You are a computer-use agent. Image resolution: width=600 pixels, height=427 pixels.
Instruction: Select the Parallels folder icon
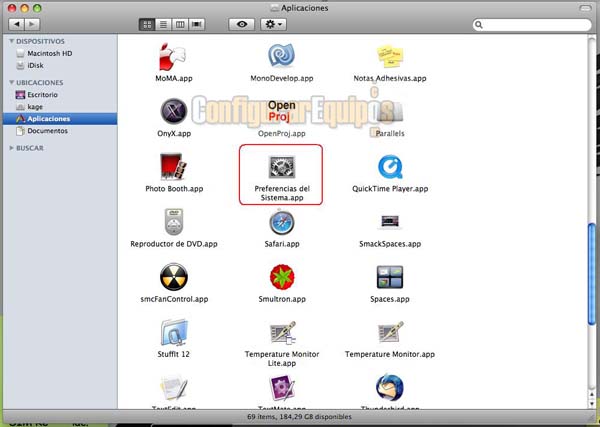coord(390,112)
